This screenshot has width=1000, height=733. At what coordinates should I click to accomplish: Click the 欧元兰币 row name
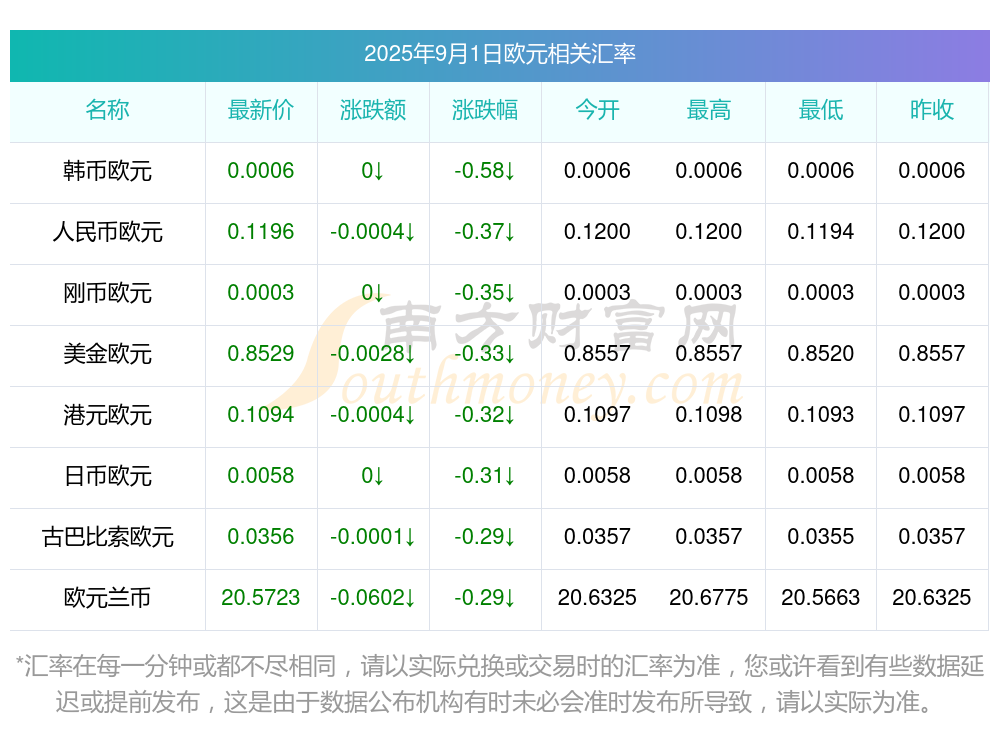click(x=107, y=598)
